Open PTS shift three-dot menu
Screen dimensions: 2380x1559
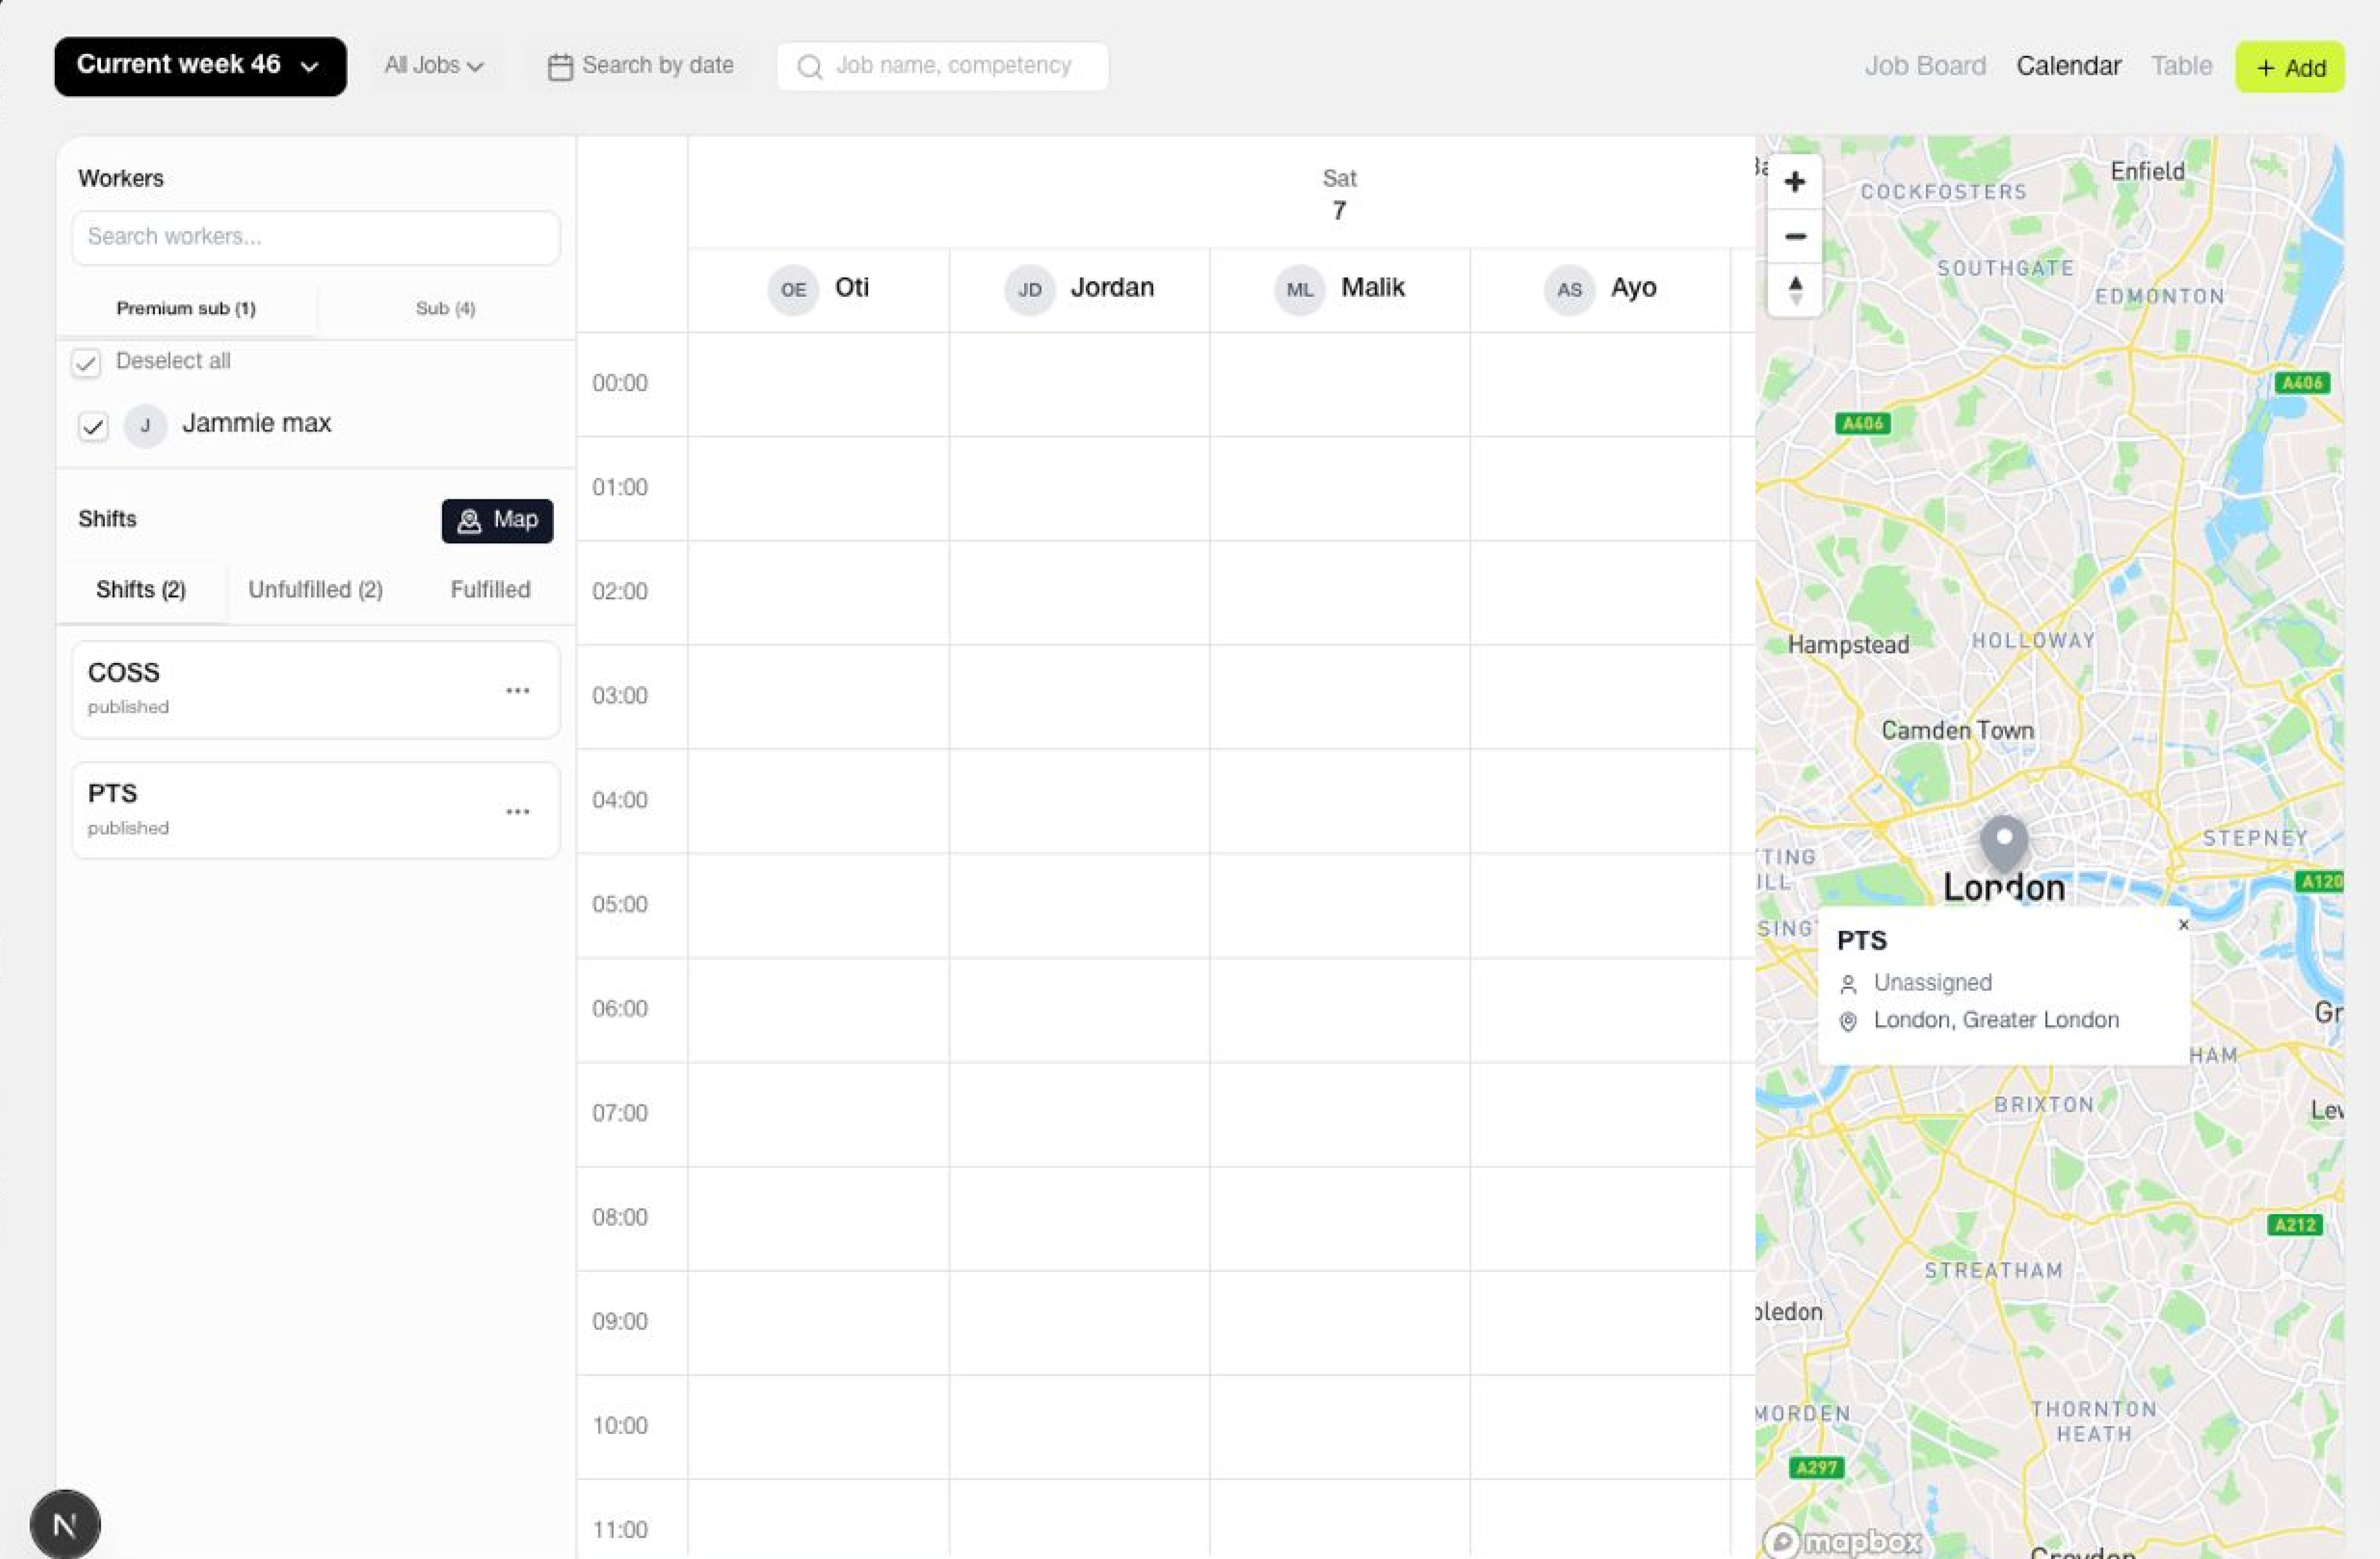coord(517,811)
